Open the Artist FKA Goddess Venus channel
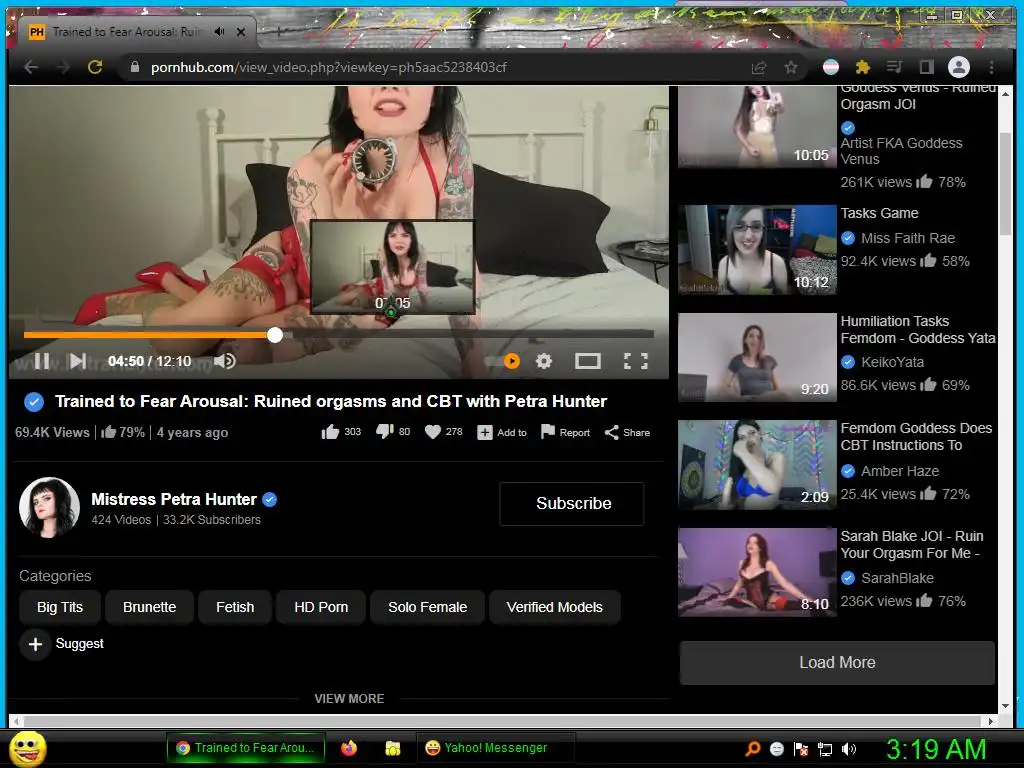Viewport: 1024px width, 768px height. coord(901,151)
